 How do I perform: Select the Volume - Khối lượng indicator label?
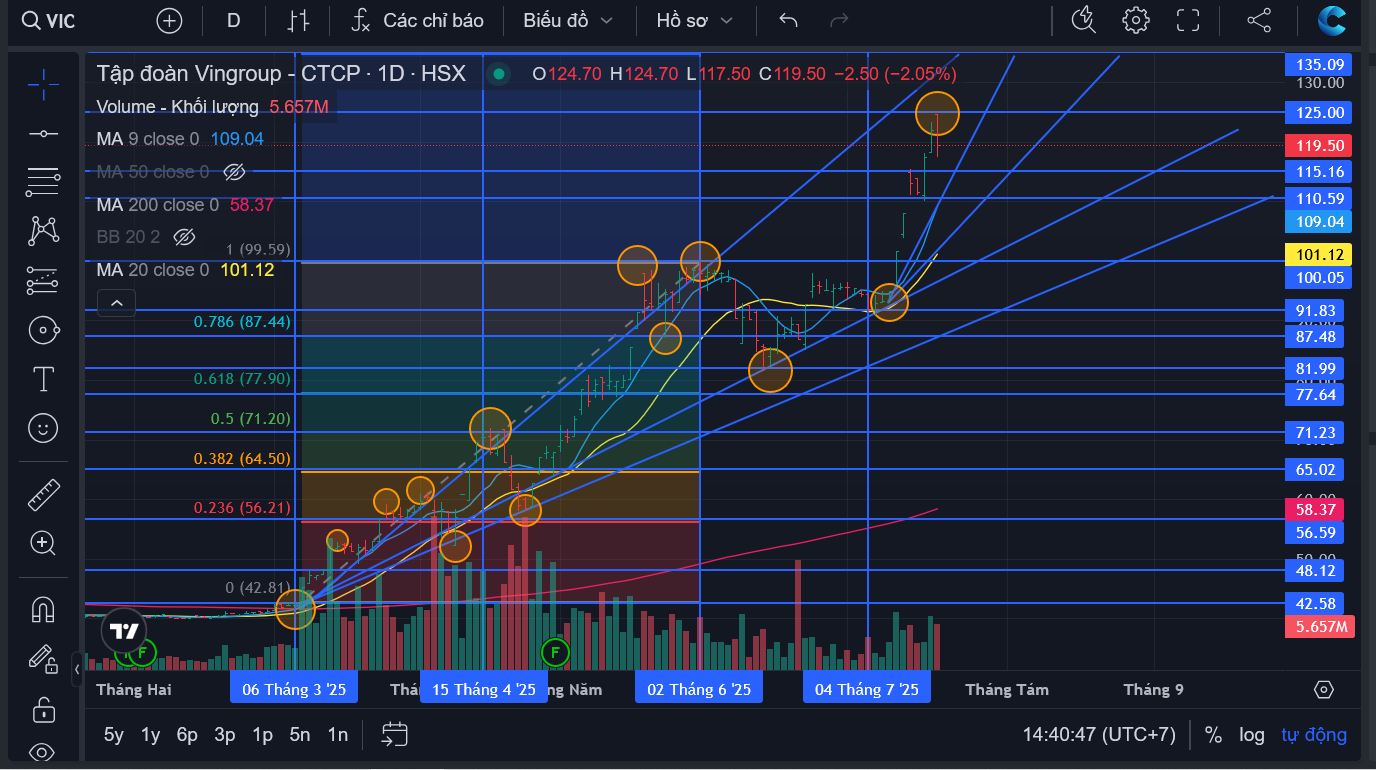click(x=178, y=106)
